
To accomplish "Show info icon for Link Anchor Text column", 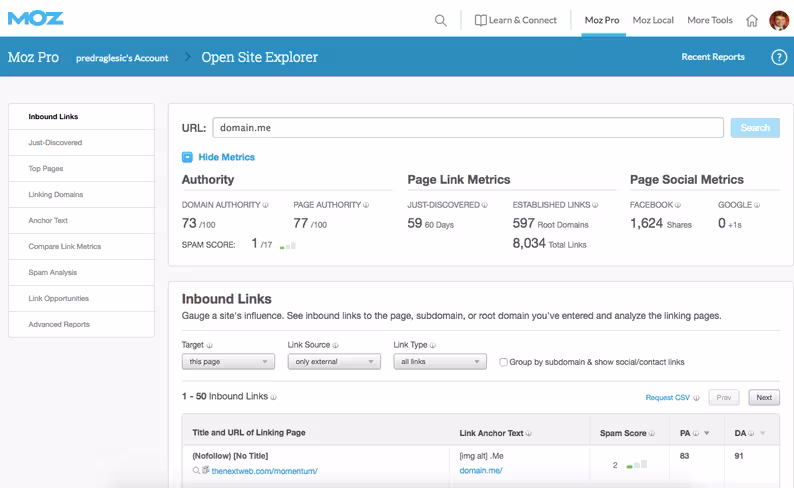I will coord(529,433).
